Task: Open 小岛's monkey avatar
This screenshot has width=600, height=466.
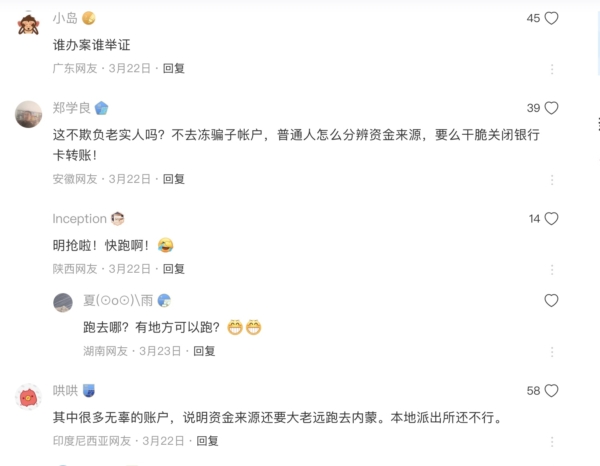Action: click(x=29, y=23)
